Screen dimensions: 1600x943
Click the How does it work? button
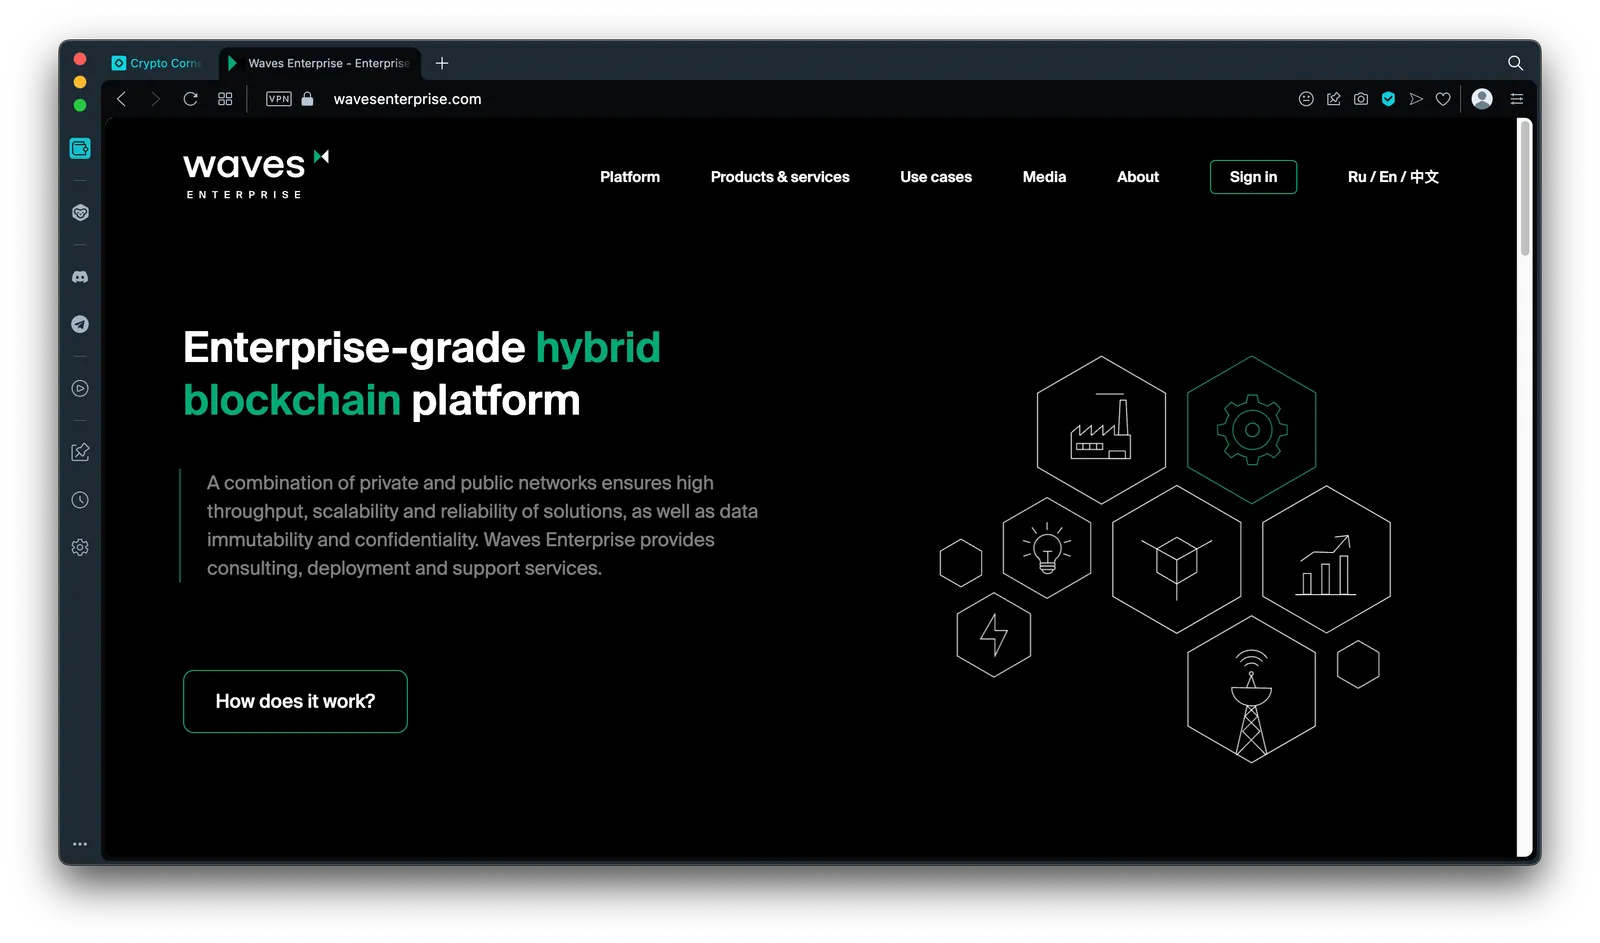(295, 701)
